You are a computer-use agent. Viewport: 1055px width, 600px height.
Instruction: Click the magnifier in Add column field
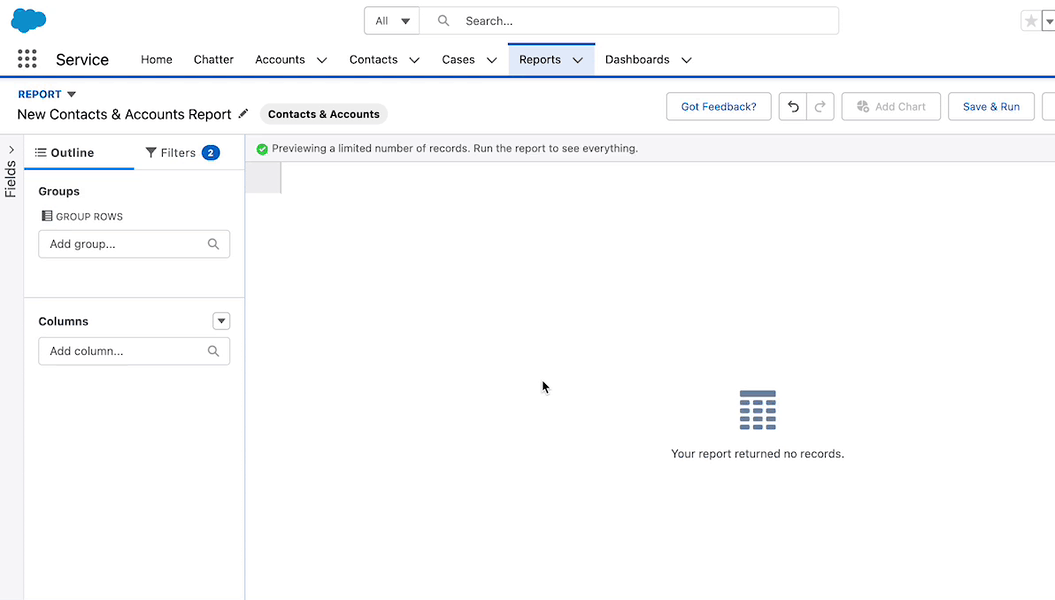coord(213,352)
